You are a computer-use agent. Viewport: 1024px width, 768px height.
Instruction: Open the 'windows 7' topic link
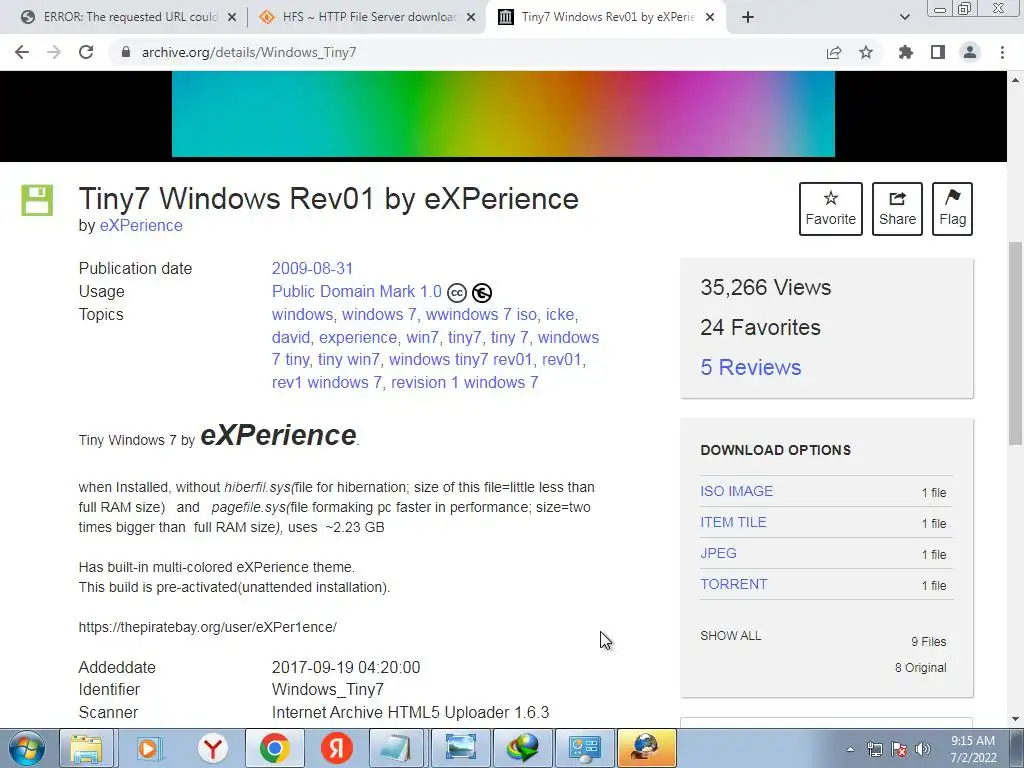tap(379, 315)
